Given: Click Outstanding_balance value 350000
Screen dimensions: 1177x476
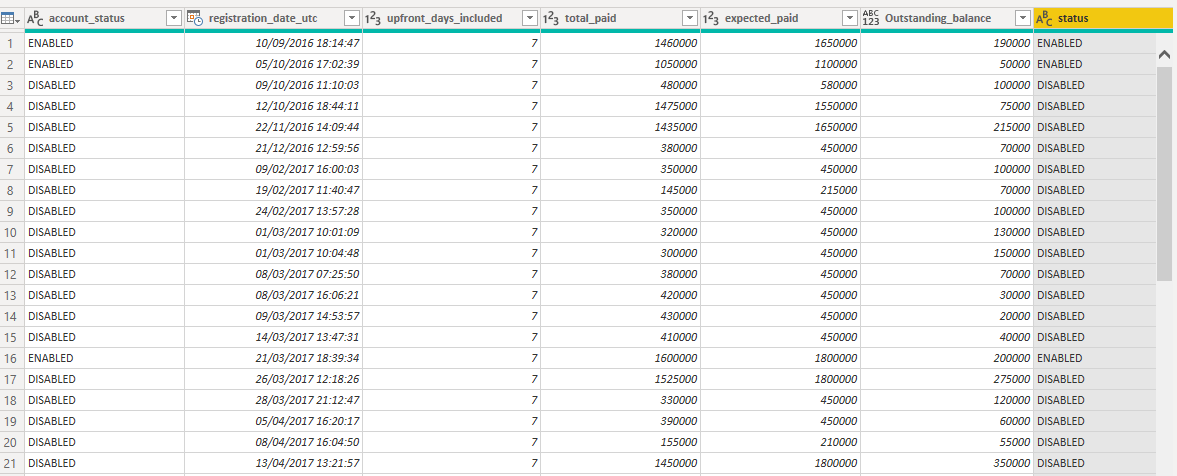Looking at the screenshot, I should tap(1010, 463).
